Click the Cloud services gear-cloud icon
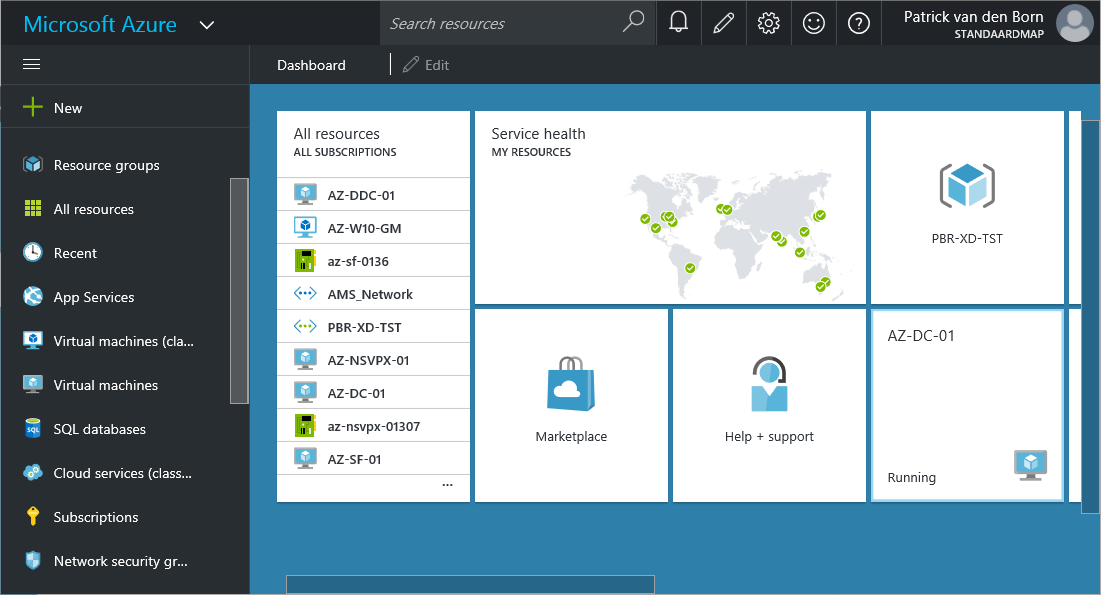The height and width of the screenshot is (595, 1101). coord(32,473)
